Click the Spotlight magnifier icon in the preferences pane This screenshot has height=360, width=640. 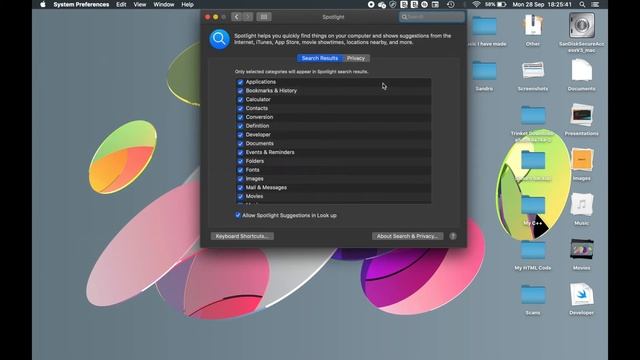tap(219, 39)
